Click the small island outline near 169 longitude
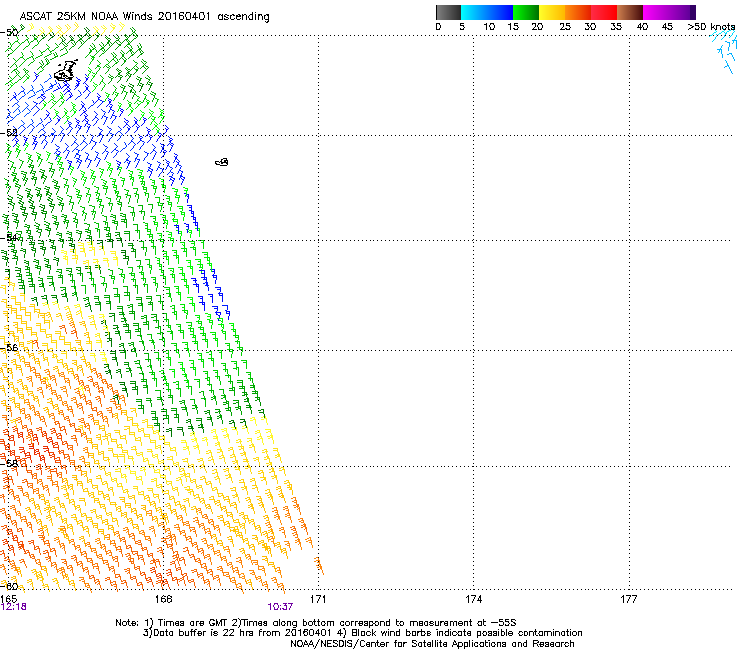Image resolution: width=740 pixels, height=650 pixels. coord(222,162)
